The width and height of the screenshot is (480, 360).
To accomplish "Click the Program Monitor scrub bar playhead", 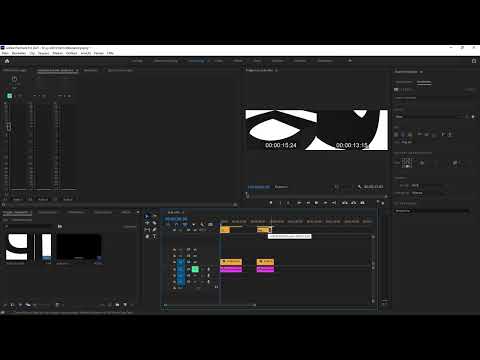I will 247,195.
